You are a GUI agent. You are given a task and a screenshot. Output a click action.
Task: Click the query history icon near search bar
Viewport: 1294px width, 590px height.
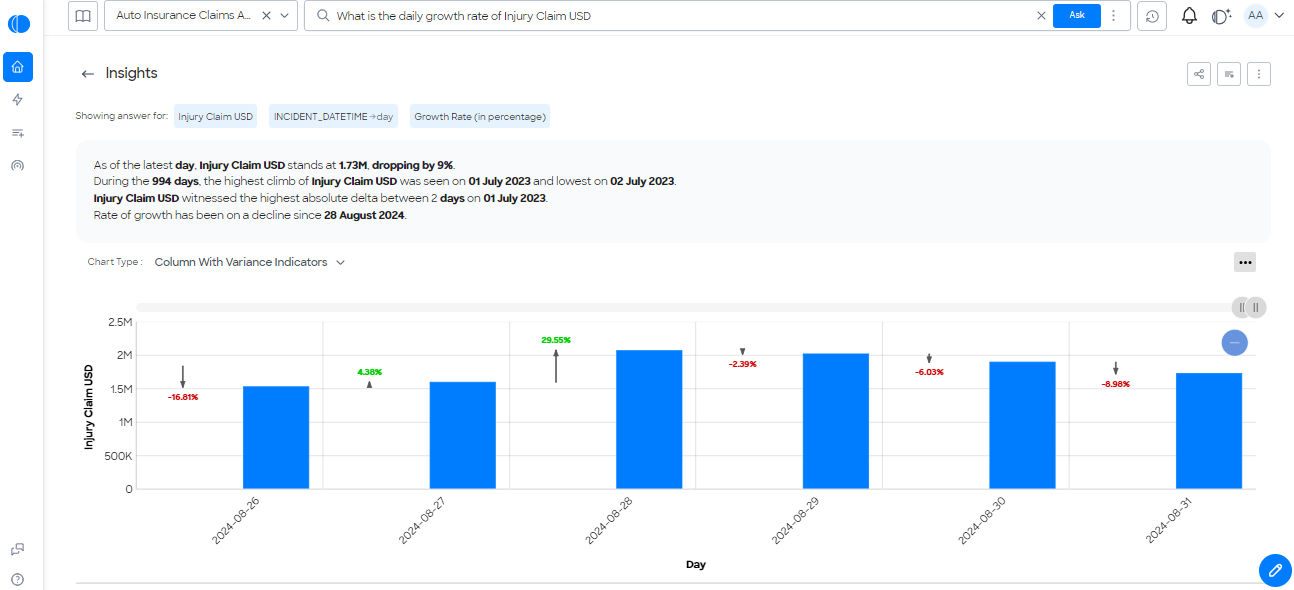(x=1151, y=15)
